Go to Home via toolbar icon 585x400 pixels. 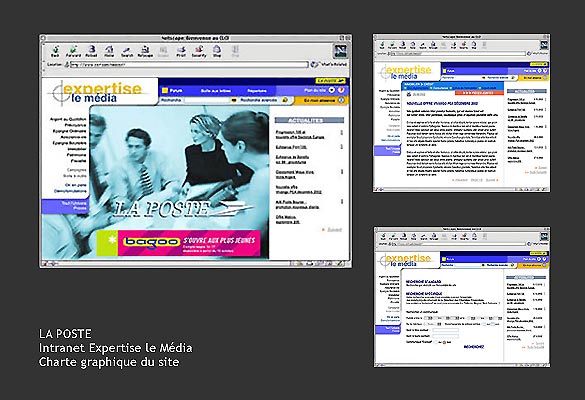(109, 51)
